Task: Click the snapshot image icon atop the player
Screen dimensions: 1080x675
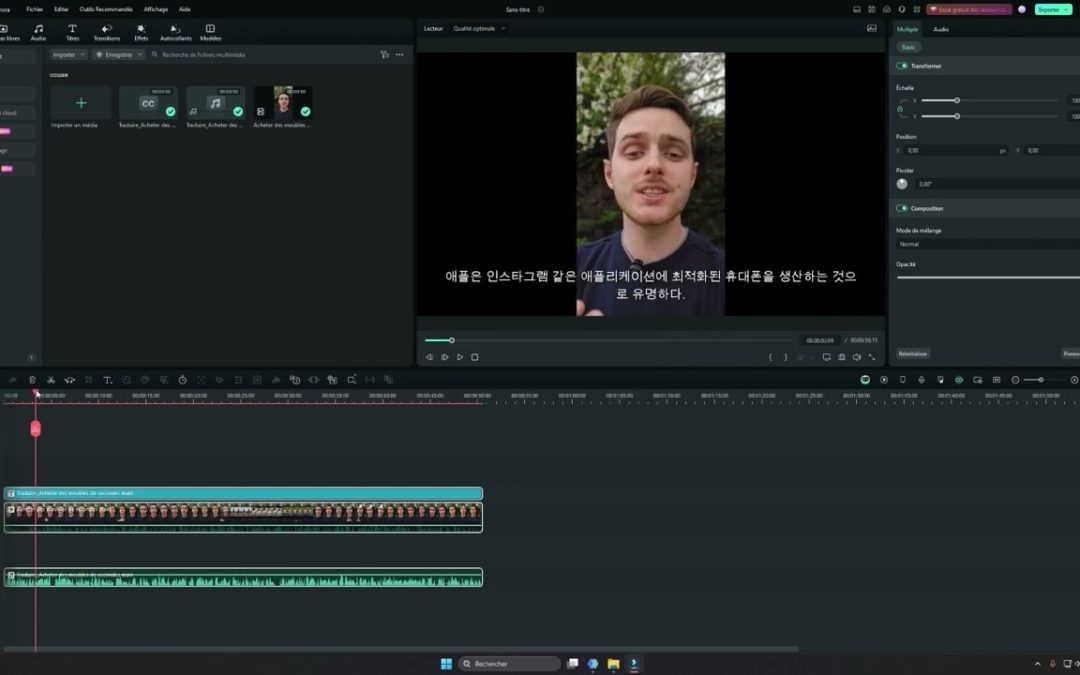Action: click(x=871, y=28)
